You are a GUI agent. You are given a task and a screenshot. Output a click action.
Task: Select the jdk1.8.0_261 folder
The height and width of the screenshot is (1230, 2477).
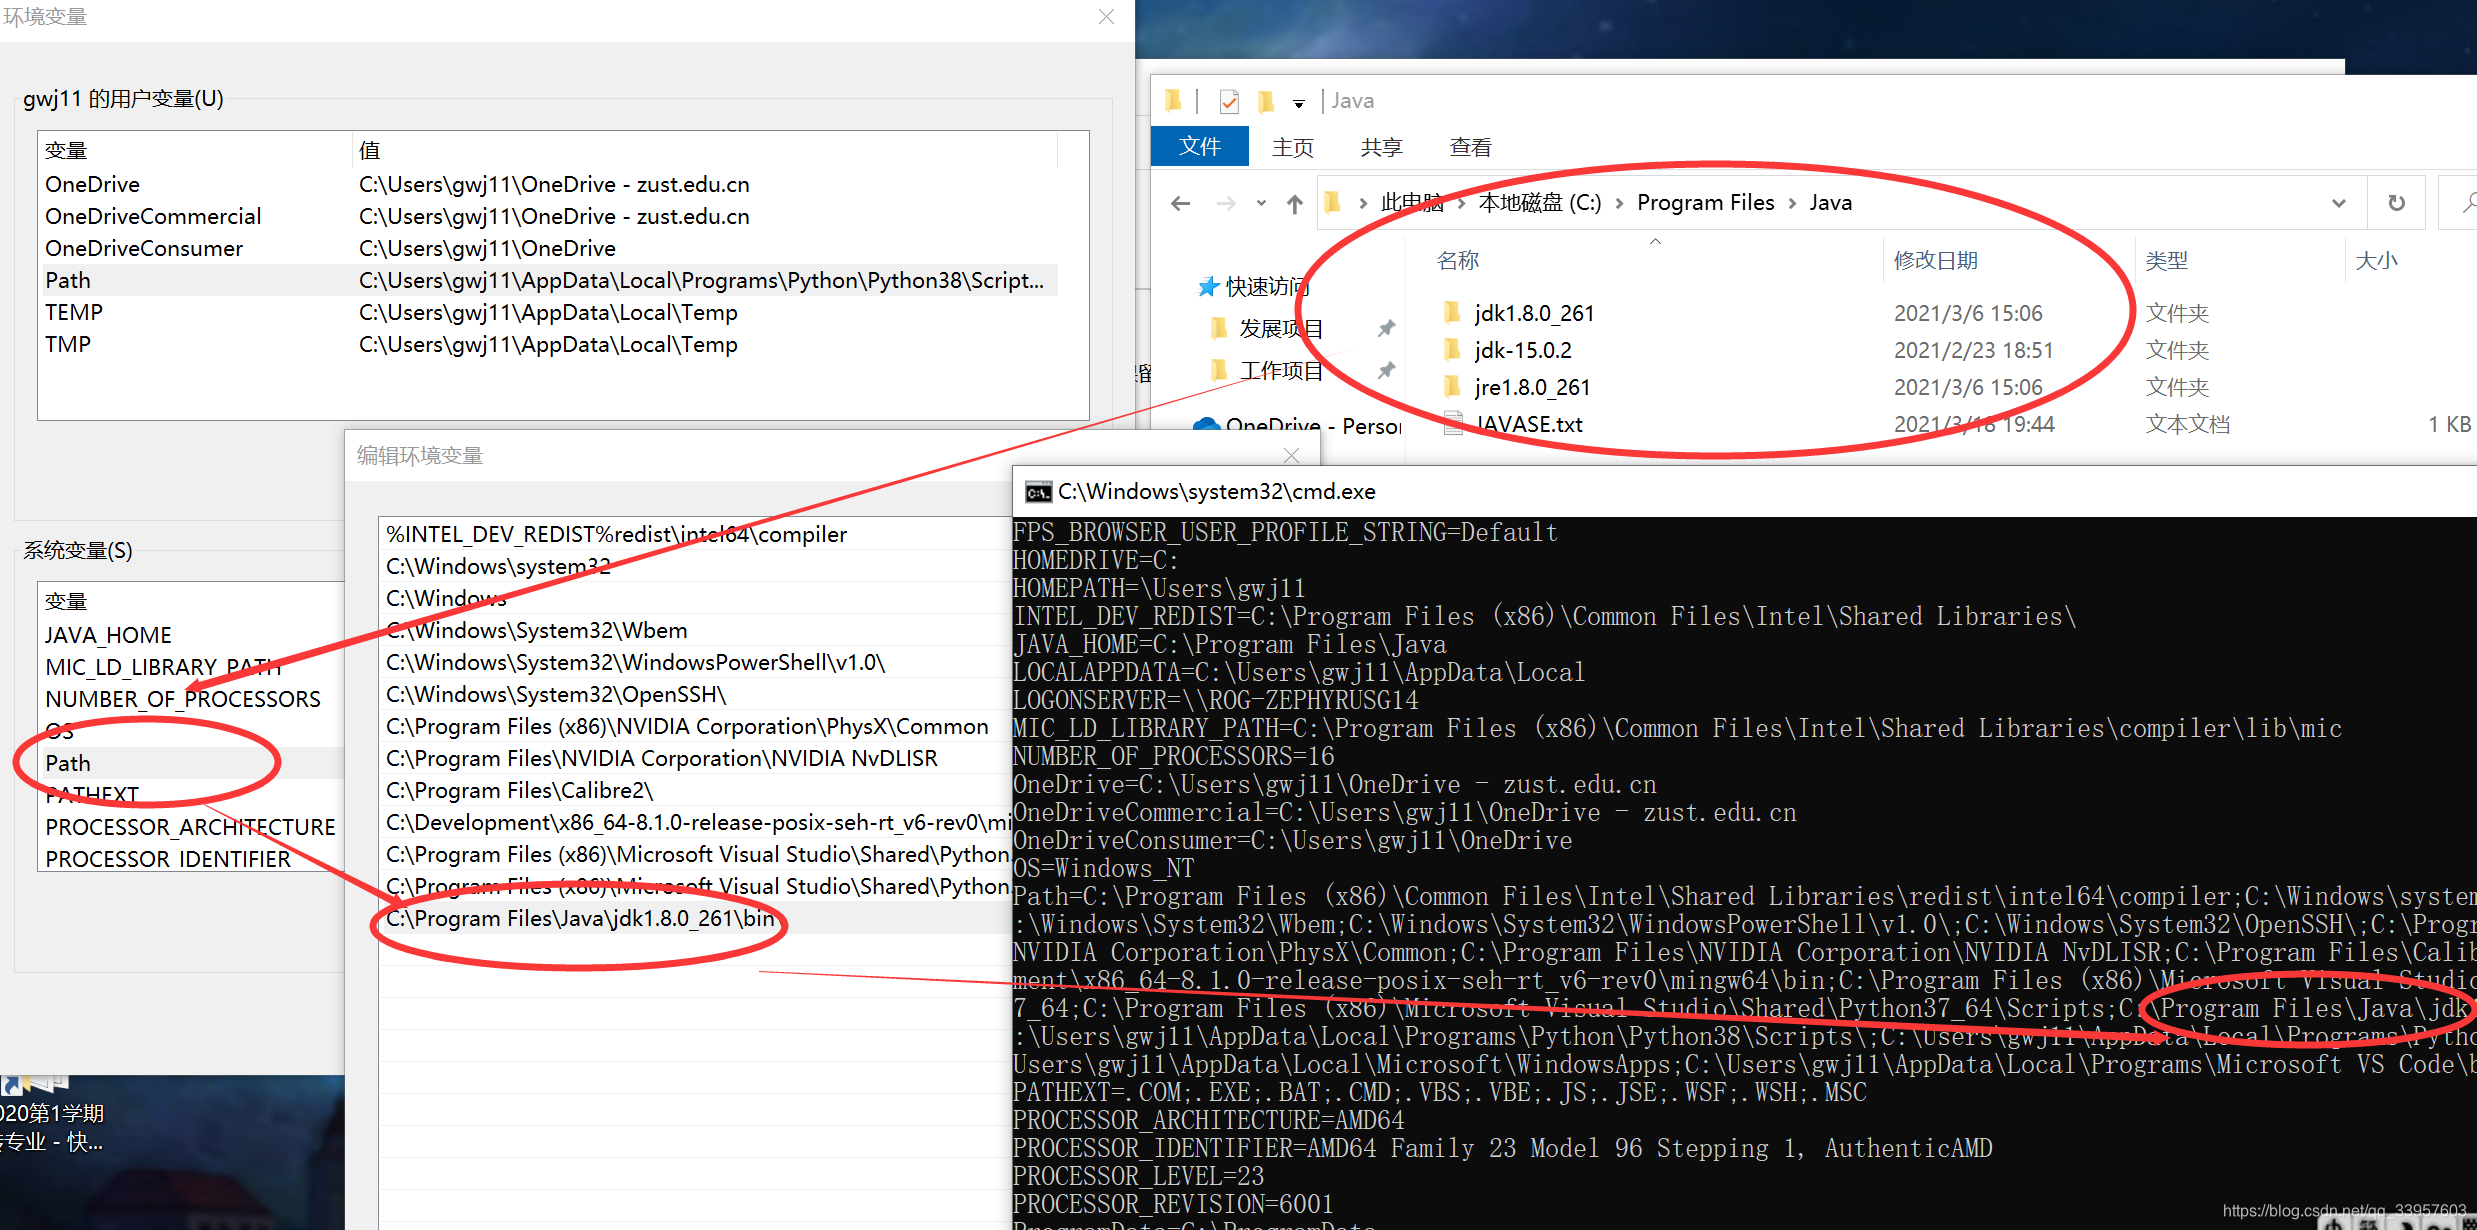point(1534,313)
